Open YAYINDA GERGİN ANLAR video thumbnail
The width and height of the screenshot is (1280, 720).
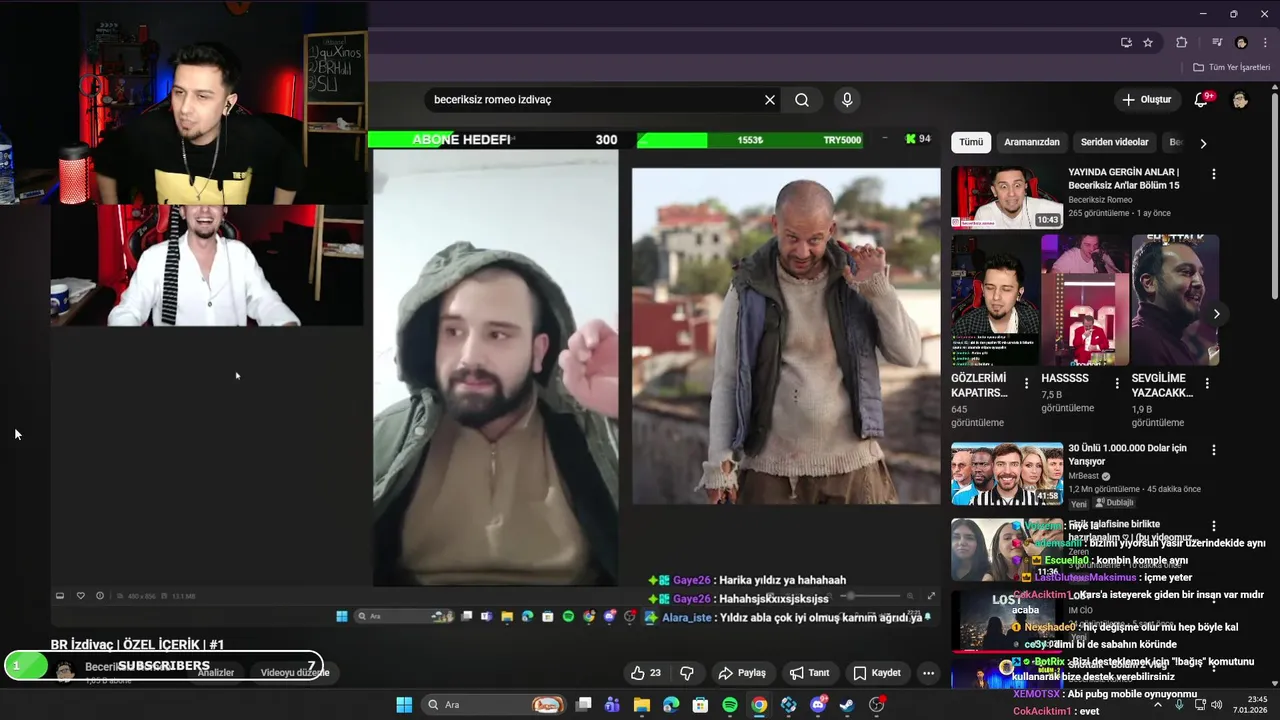point(1007,198)
